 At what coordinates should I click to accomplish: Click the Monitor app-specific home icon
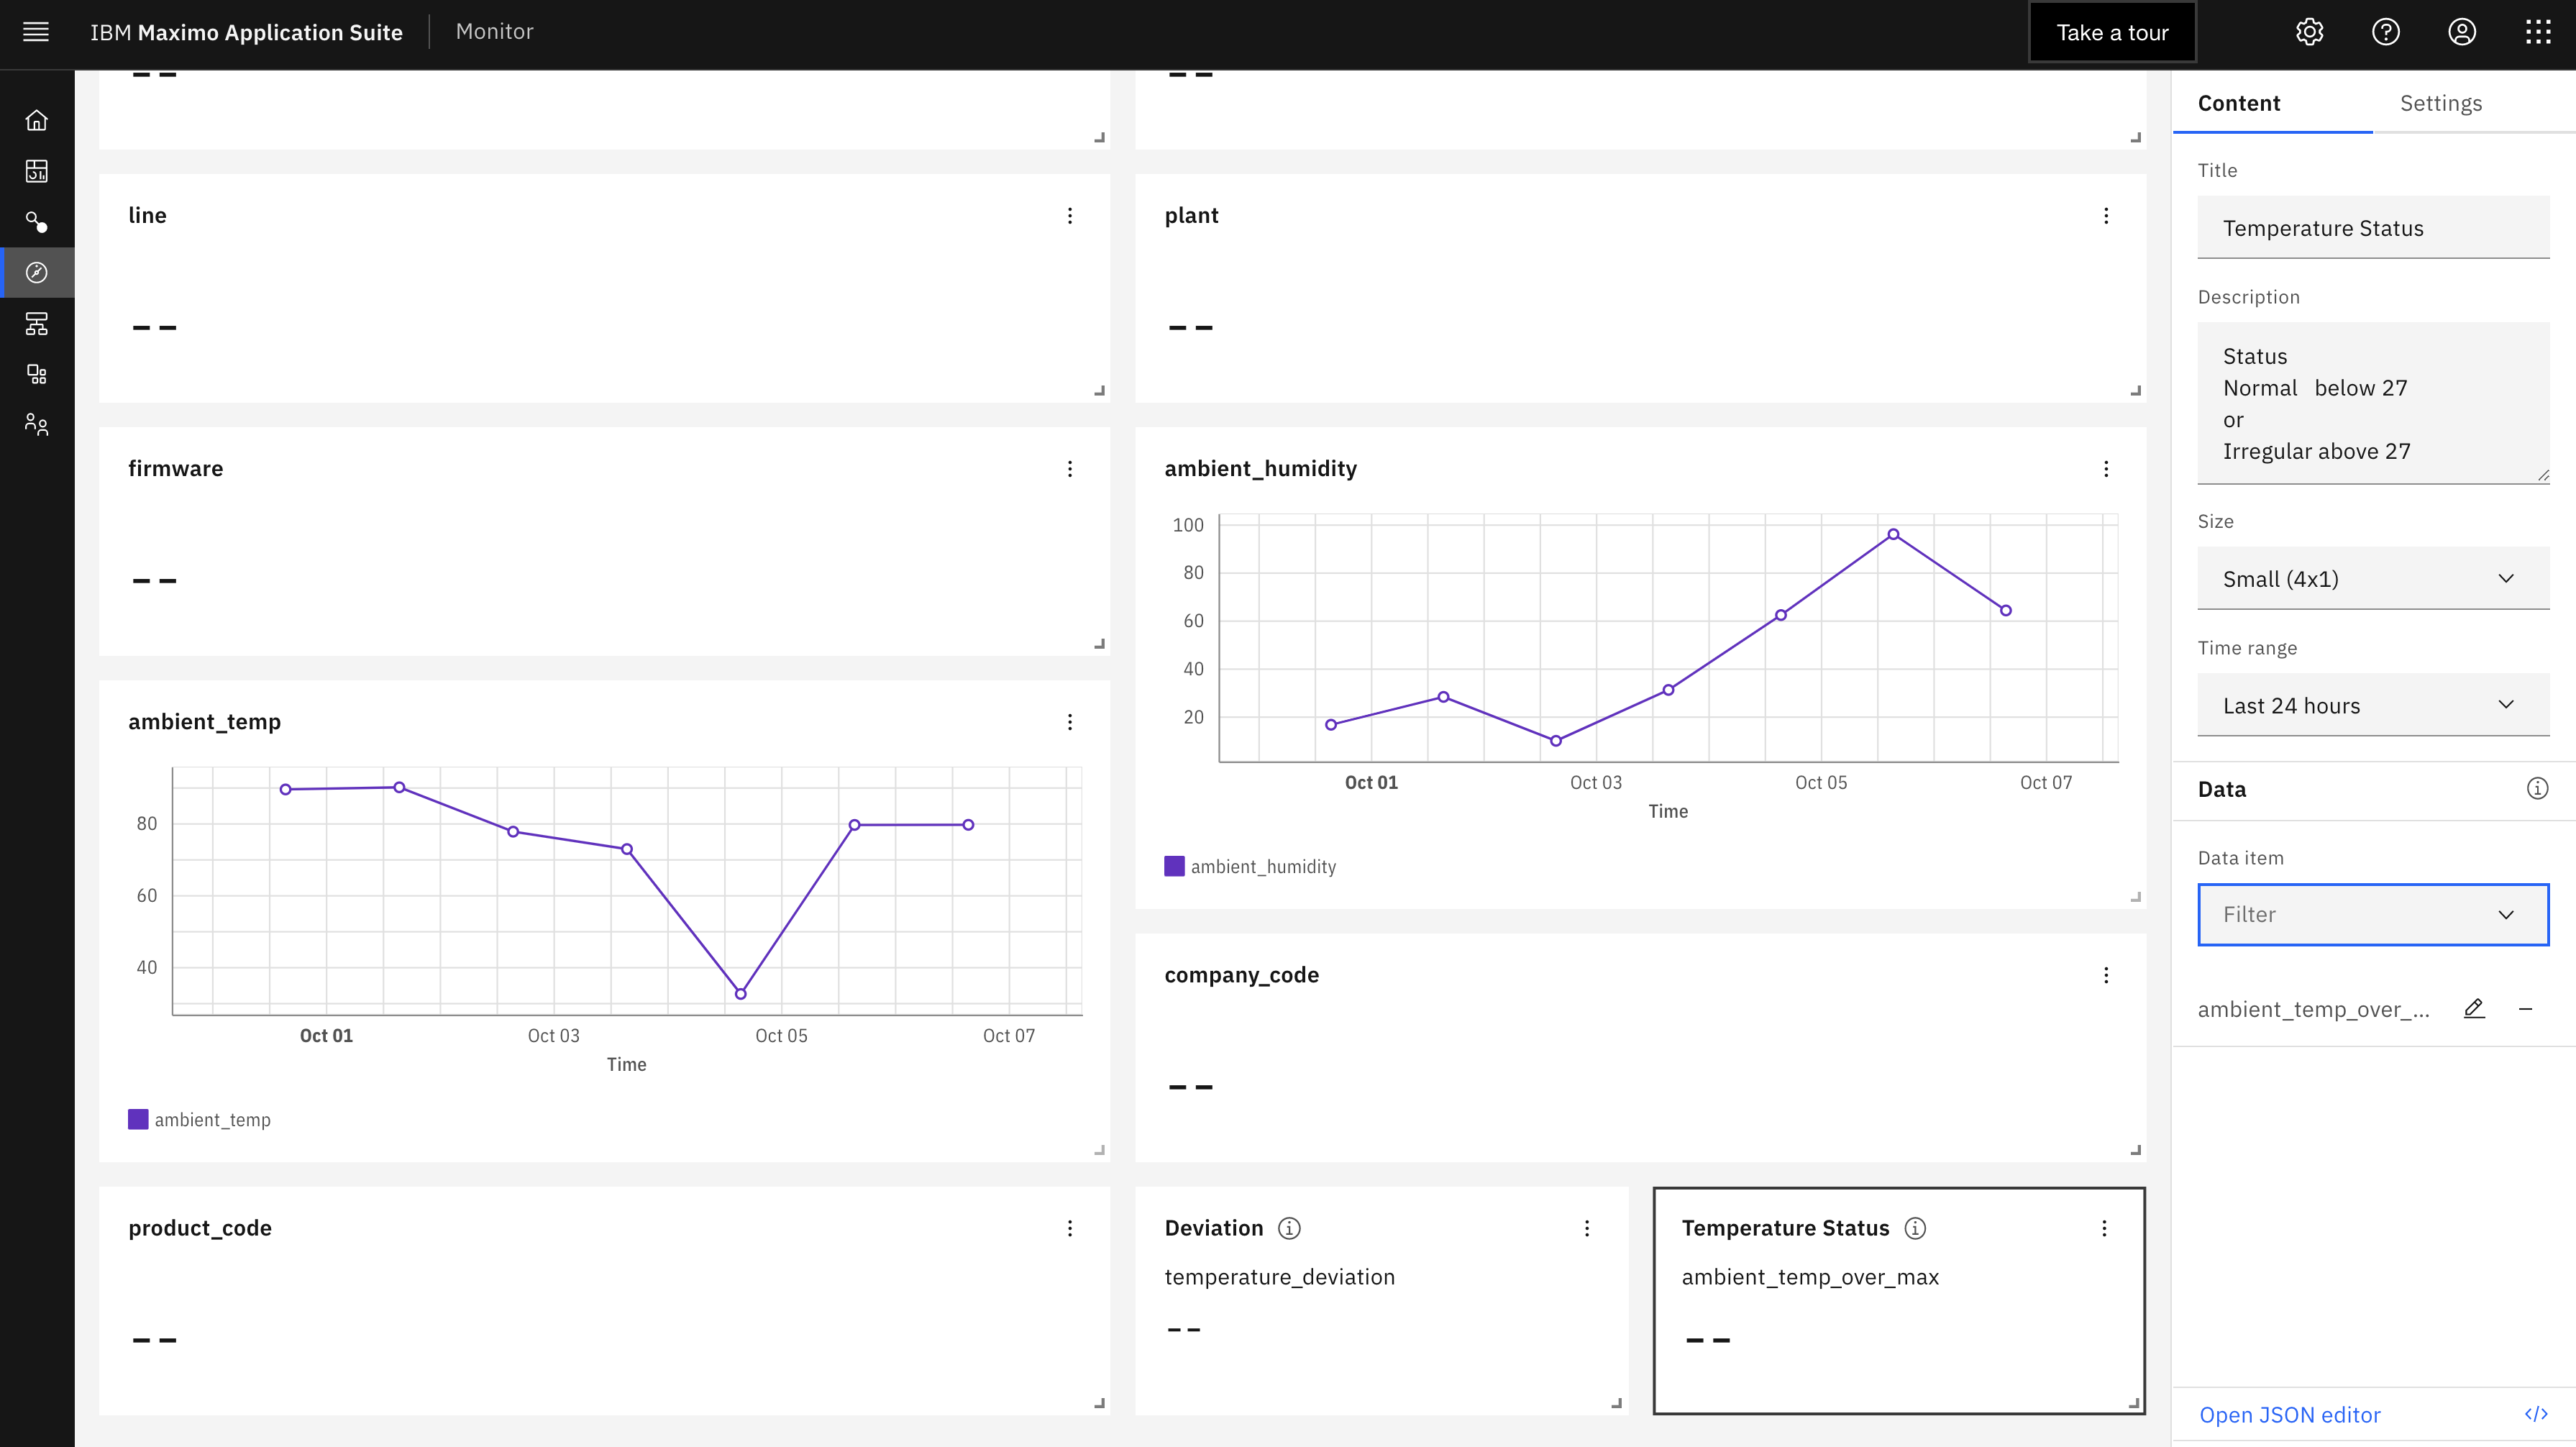pyautogui.click(x=37, y=120)
